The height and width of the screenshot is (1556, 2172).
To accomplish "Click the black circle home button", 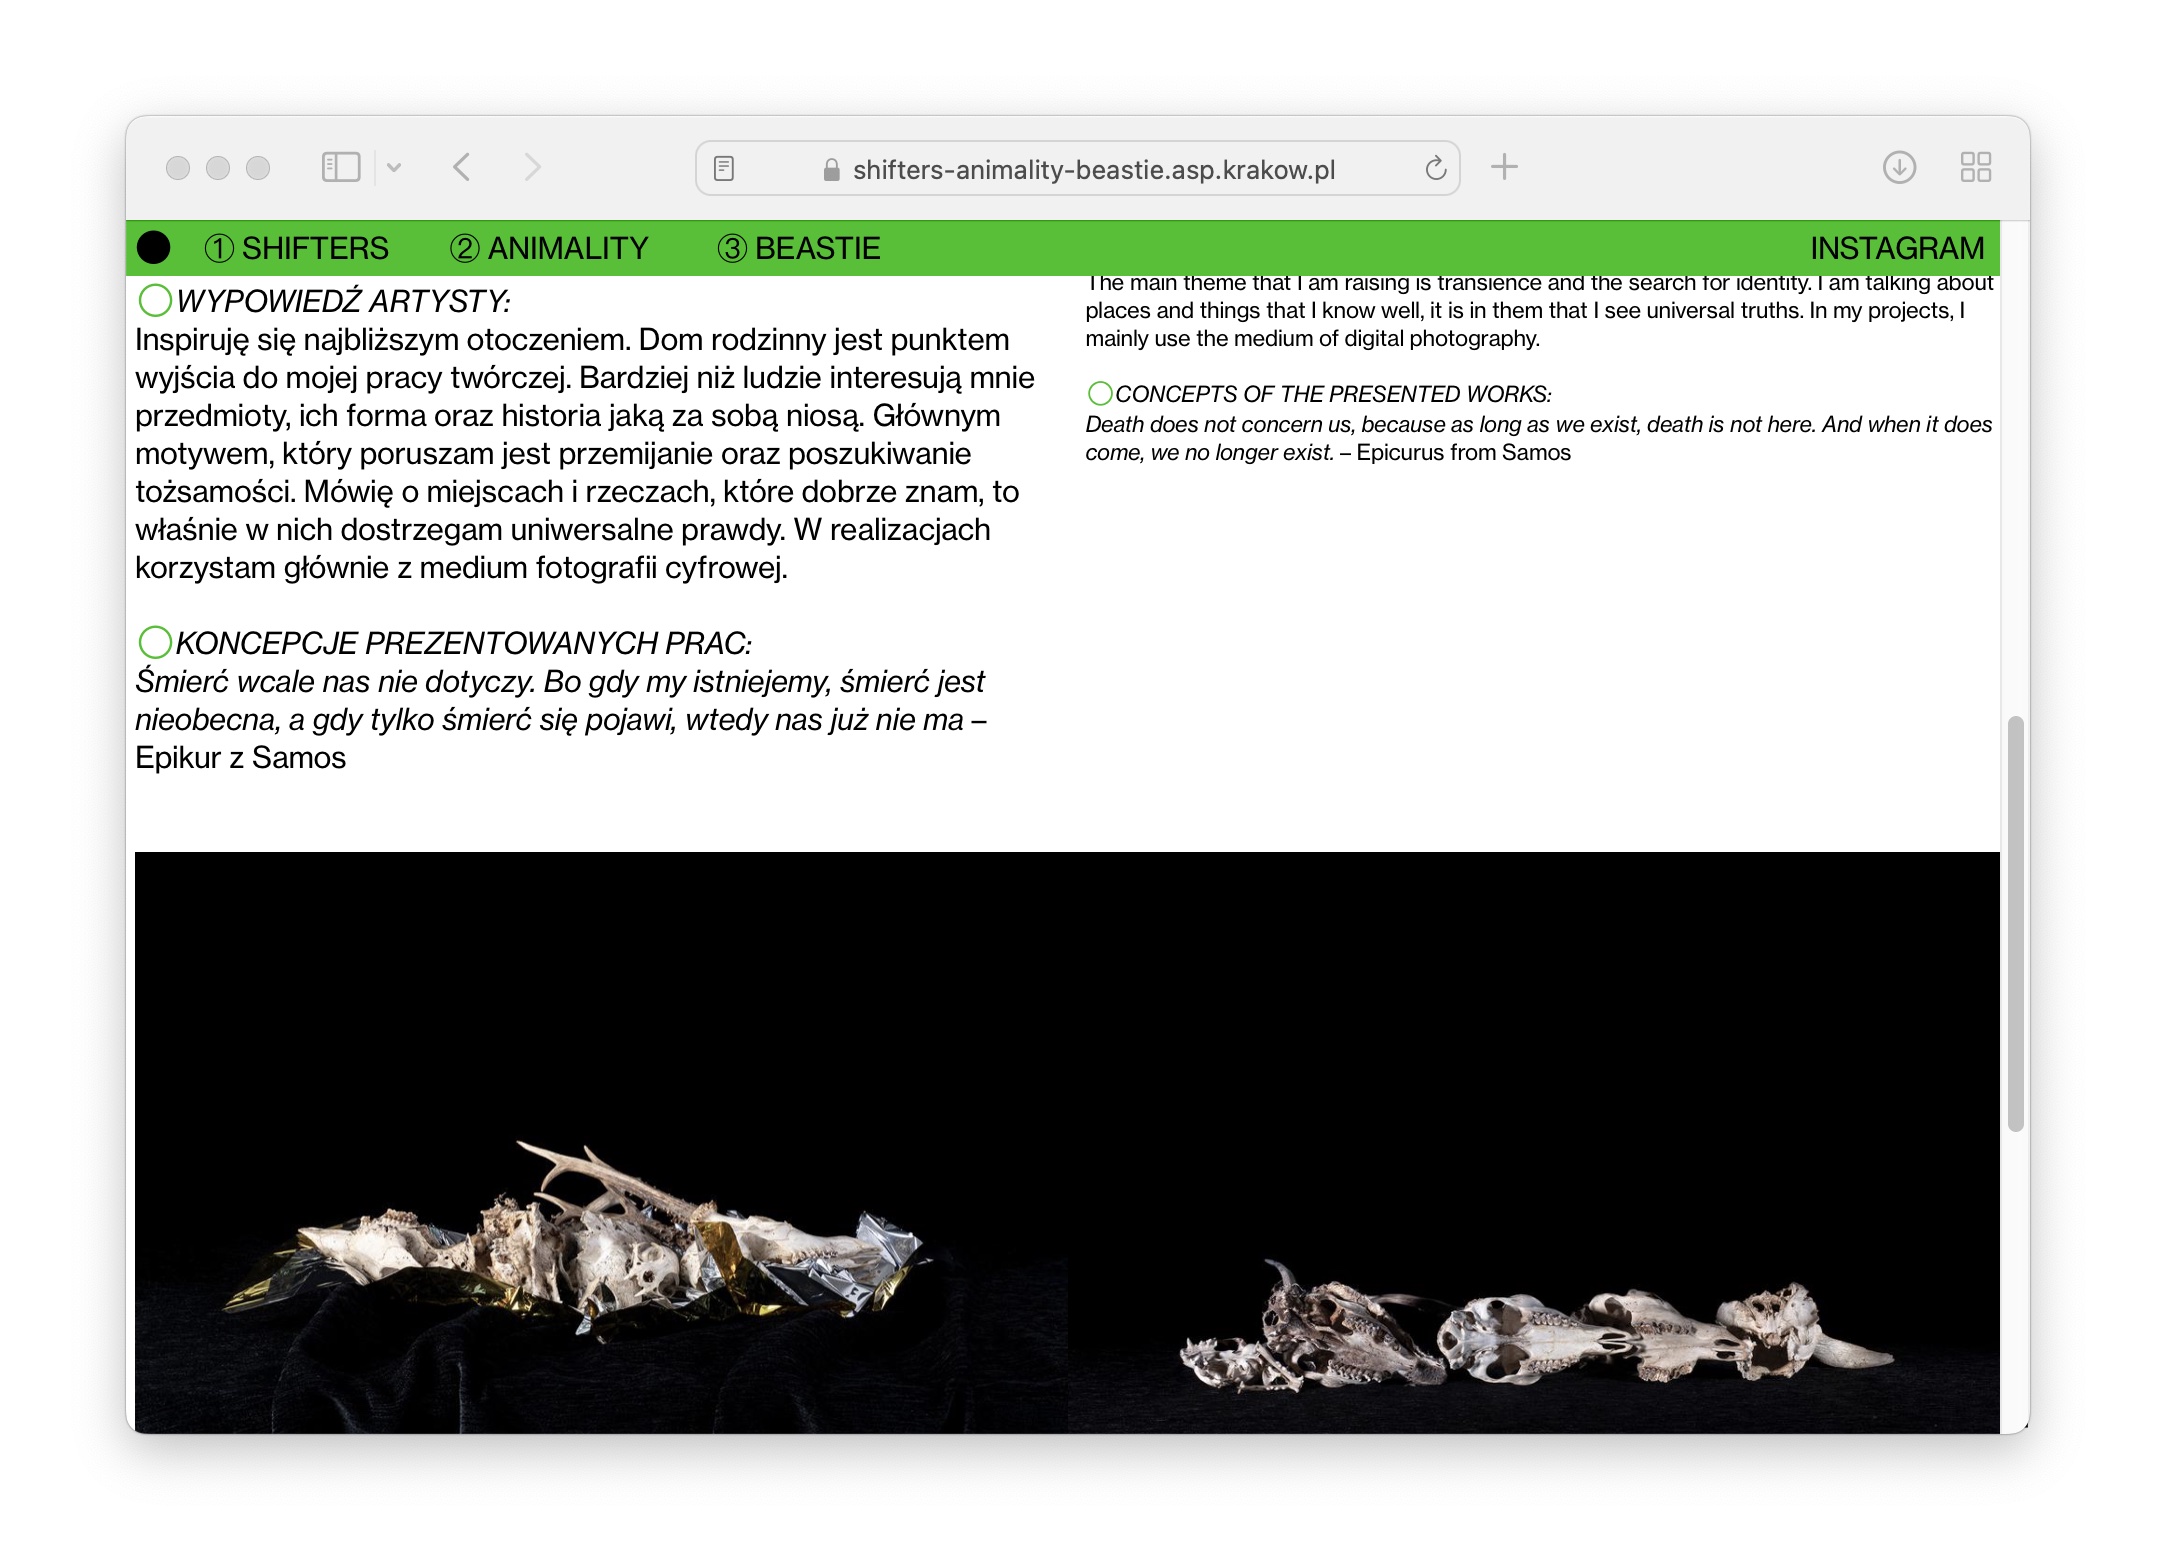I will tap(154, 248).
